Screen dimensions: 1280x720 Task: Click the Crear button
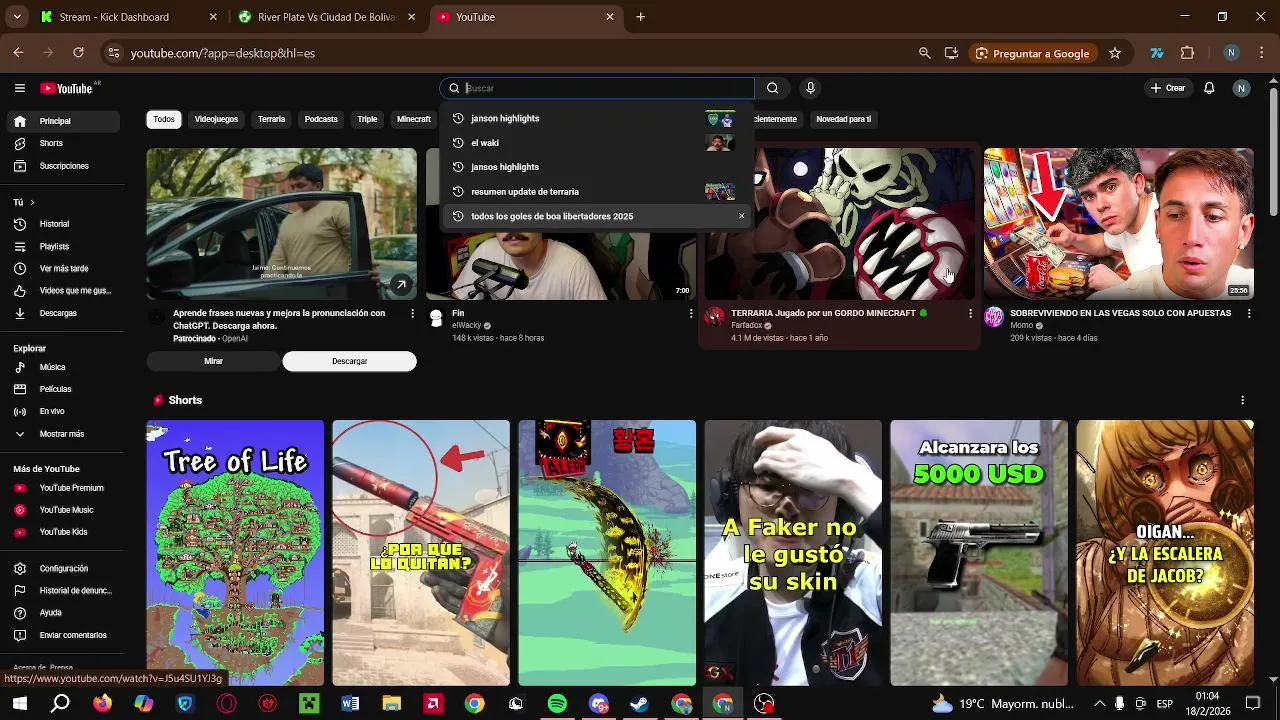(1167, 88)
